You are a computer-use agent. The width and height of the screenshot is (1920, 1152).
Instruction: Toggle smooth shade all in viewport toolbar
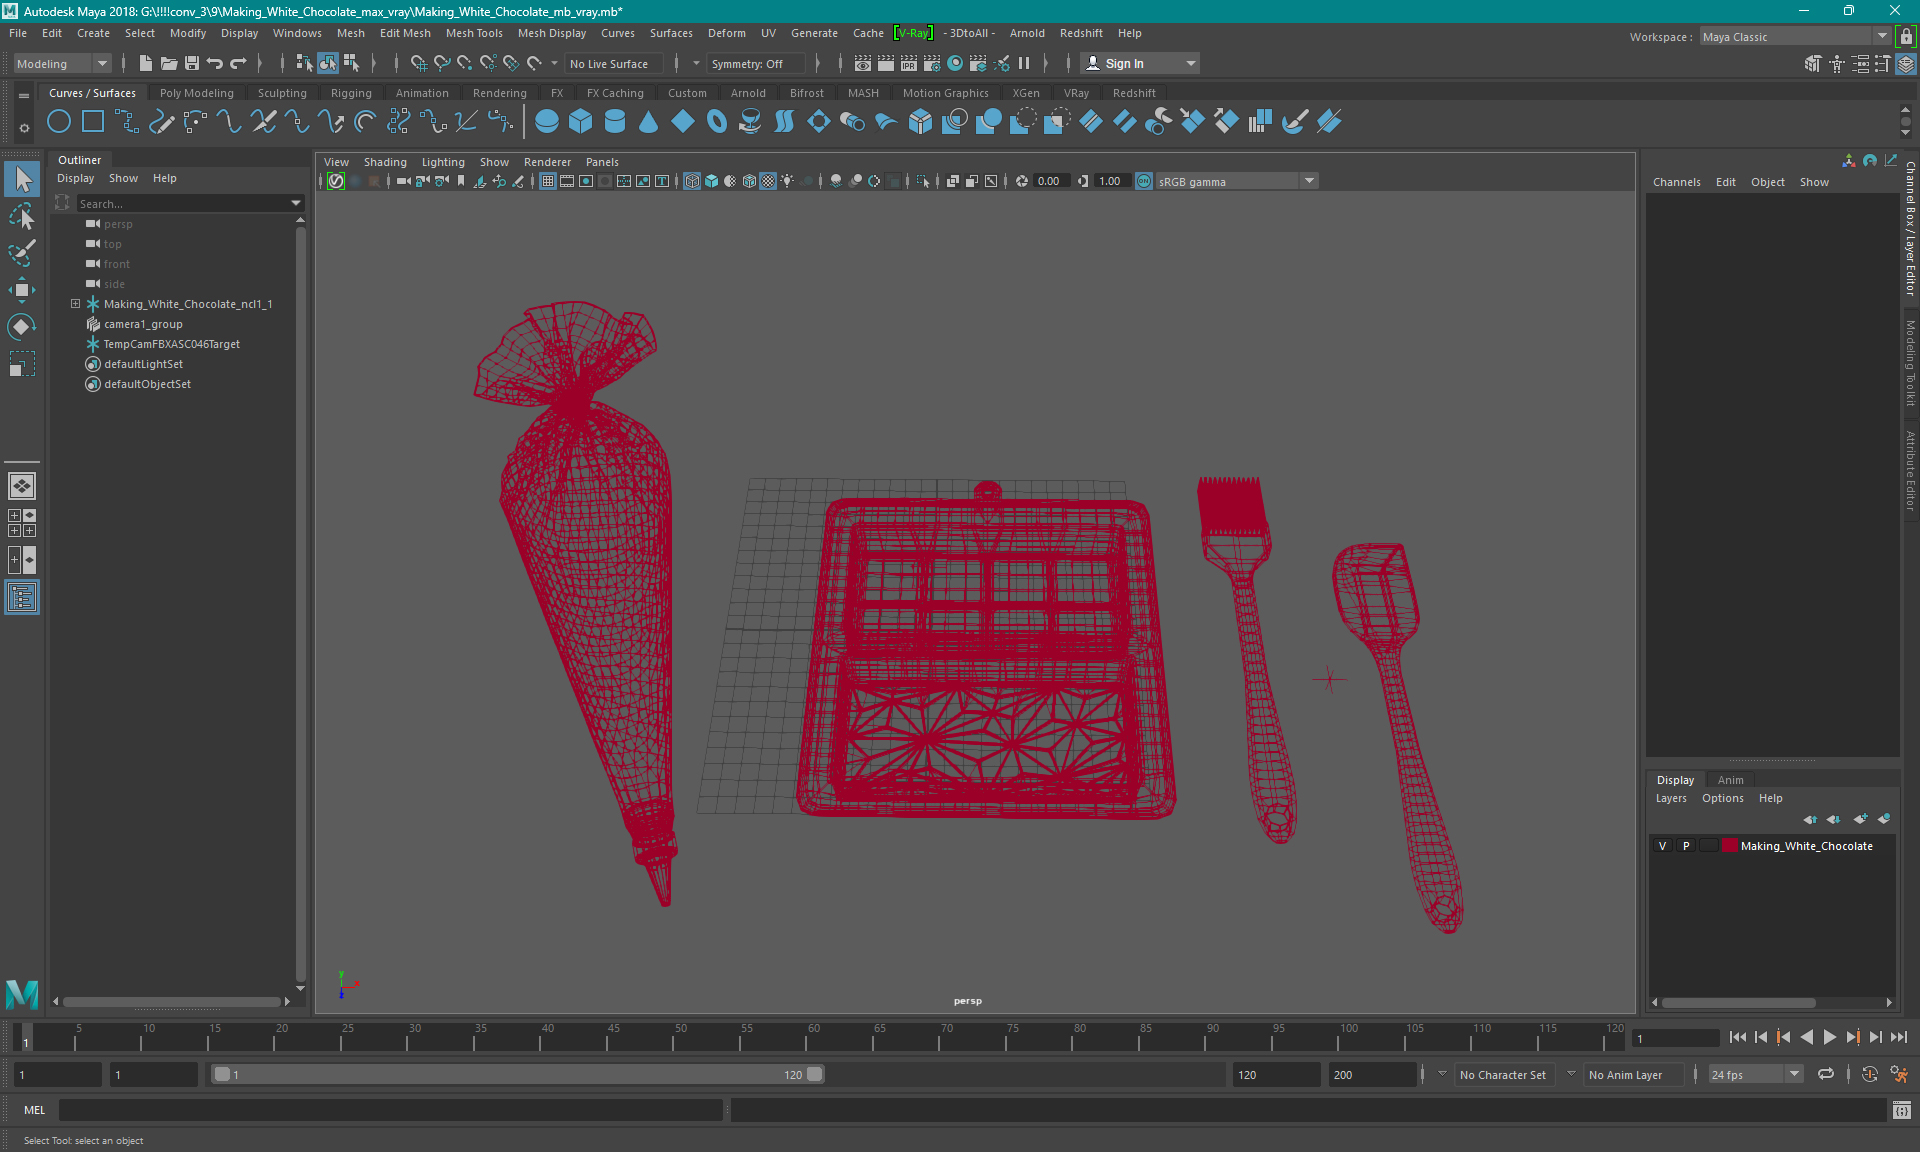point(711,181)
